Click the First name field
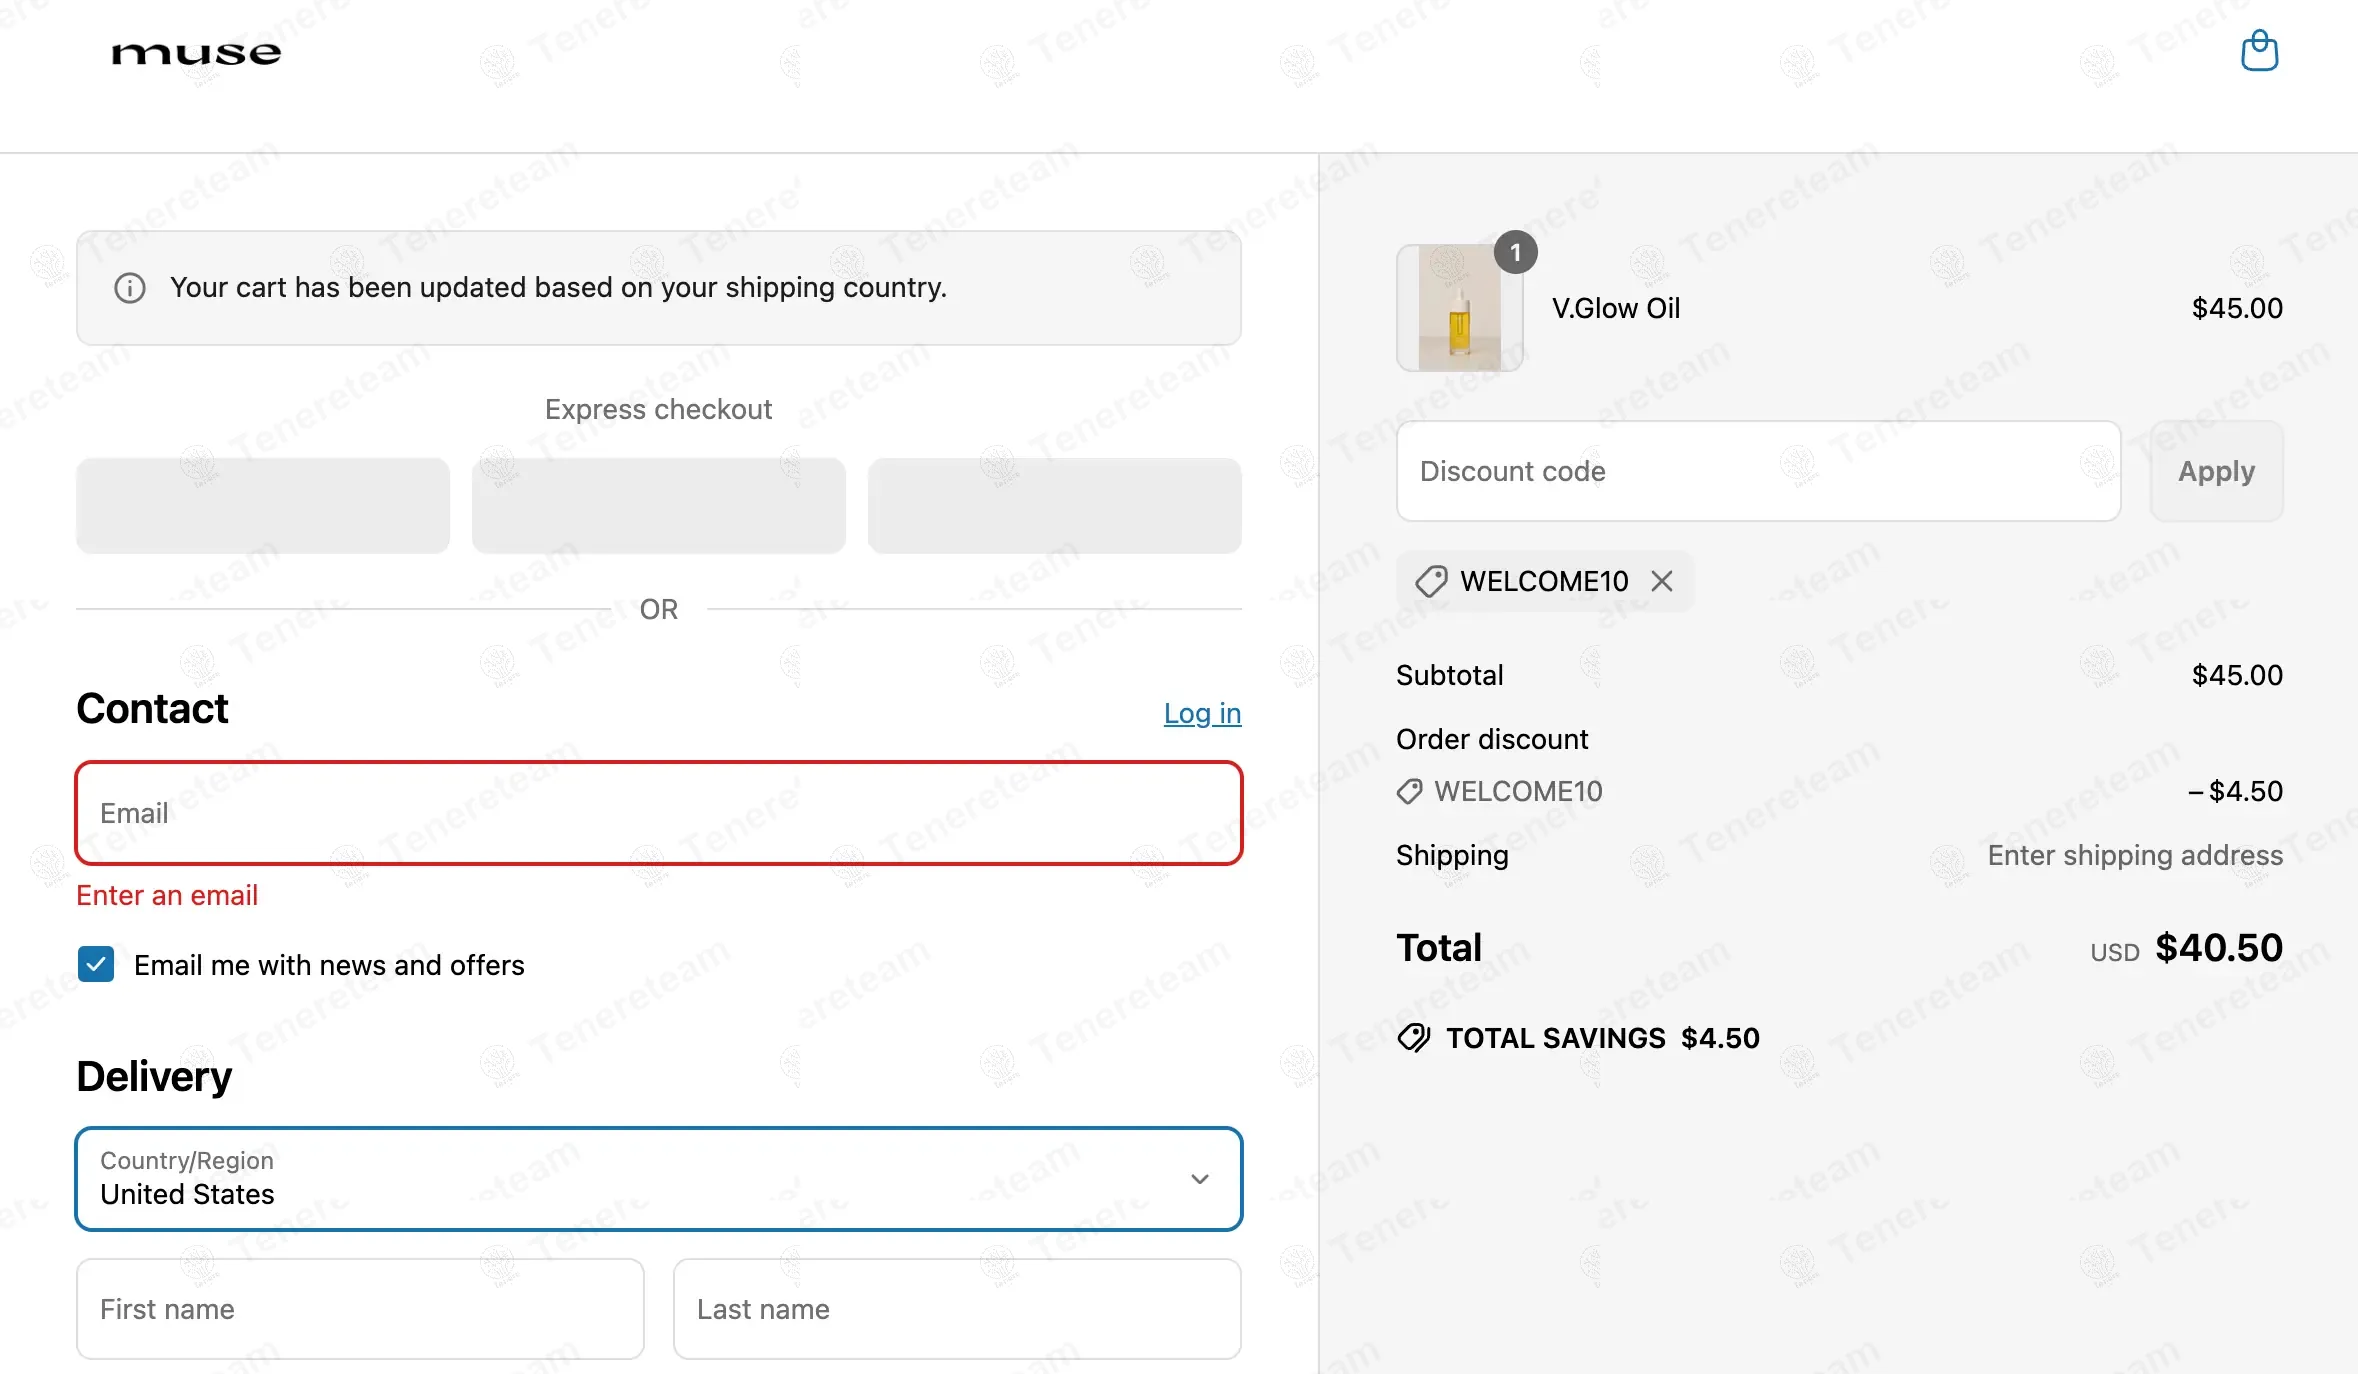The image size is (2358, 1374). pos(360,1309)
